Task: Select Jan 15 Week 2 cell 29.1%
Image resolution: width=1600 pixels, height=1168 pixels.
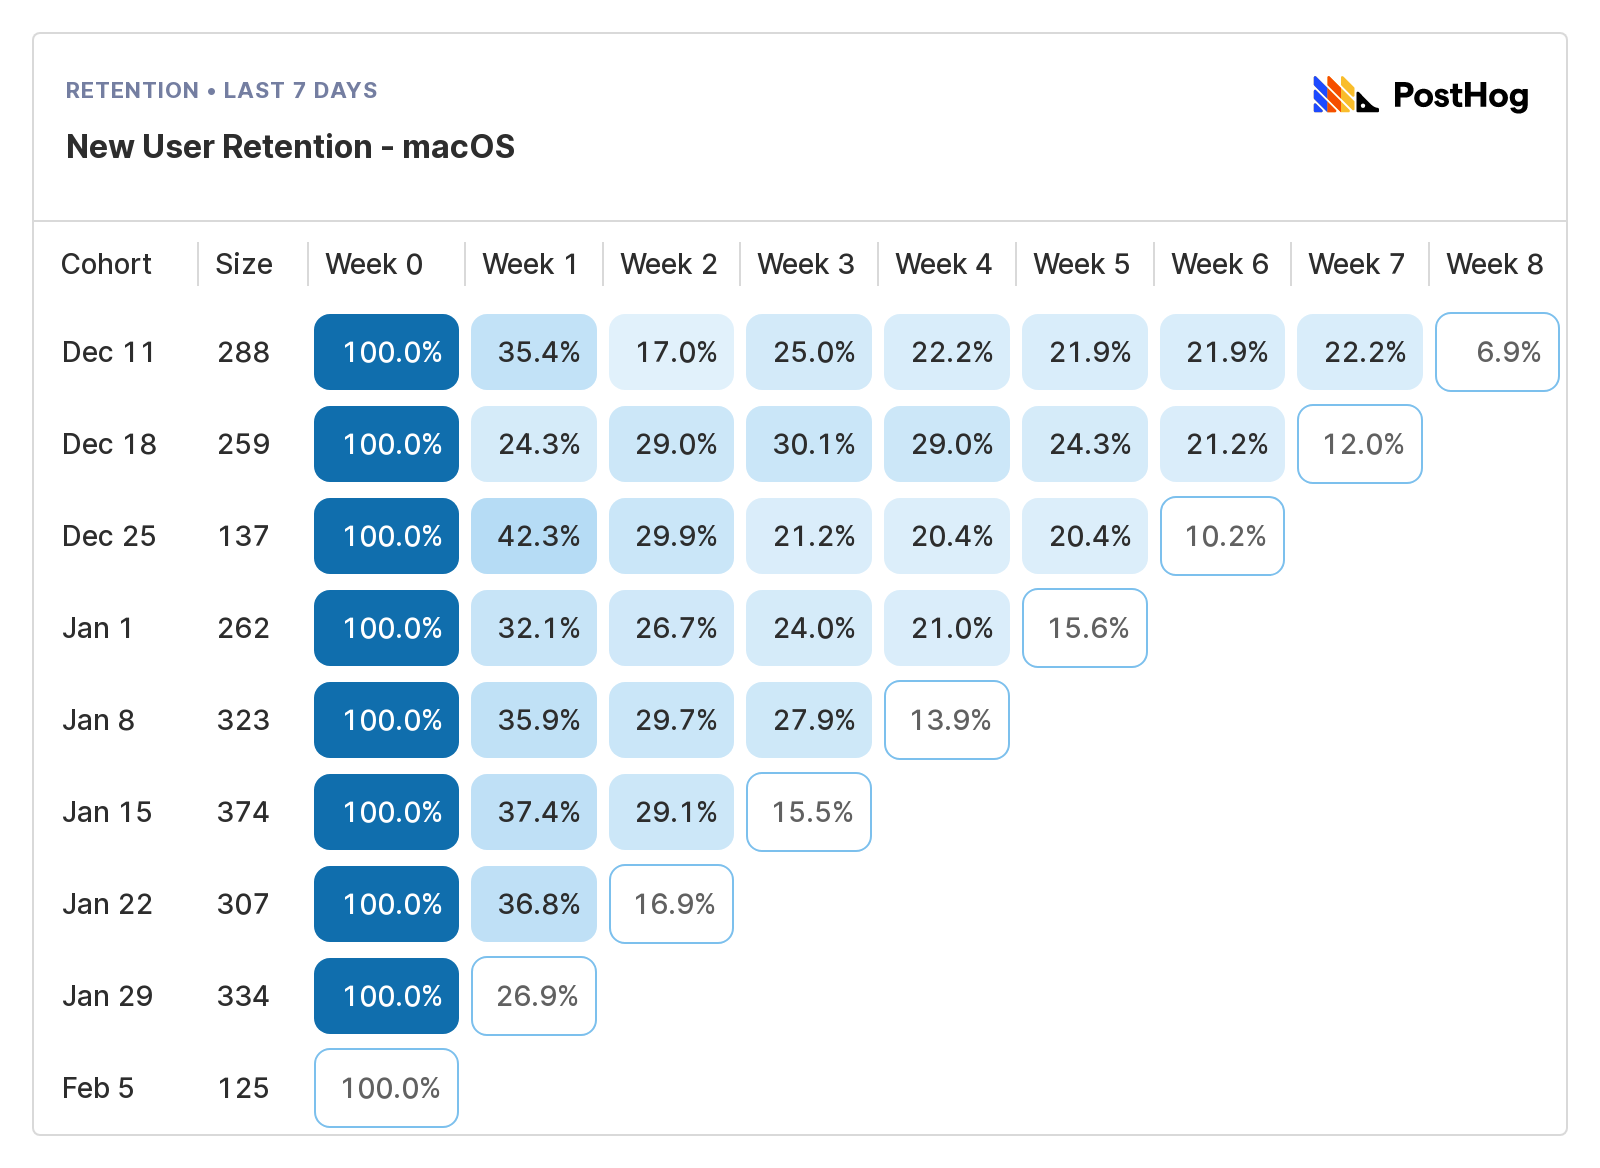Action: click(672, 812)
